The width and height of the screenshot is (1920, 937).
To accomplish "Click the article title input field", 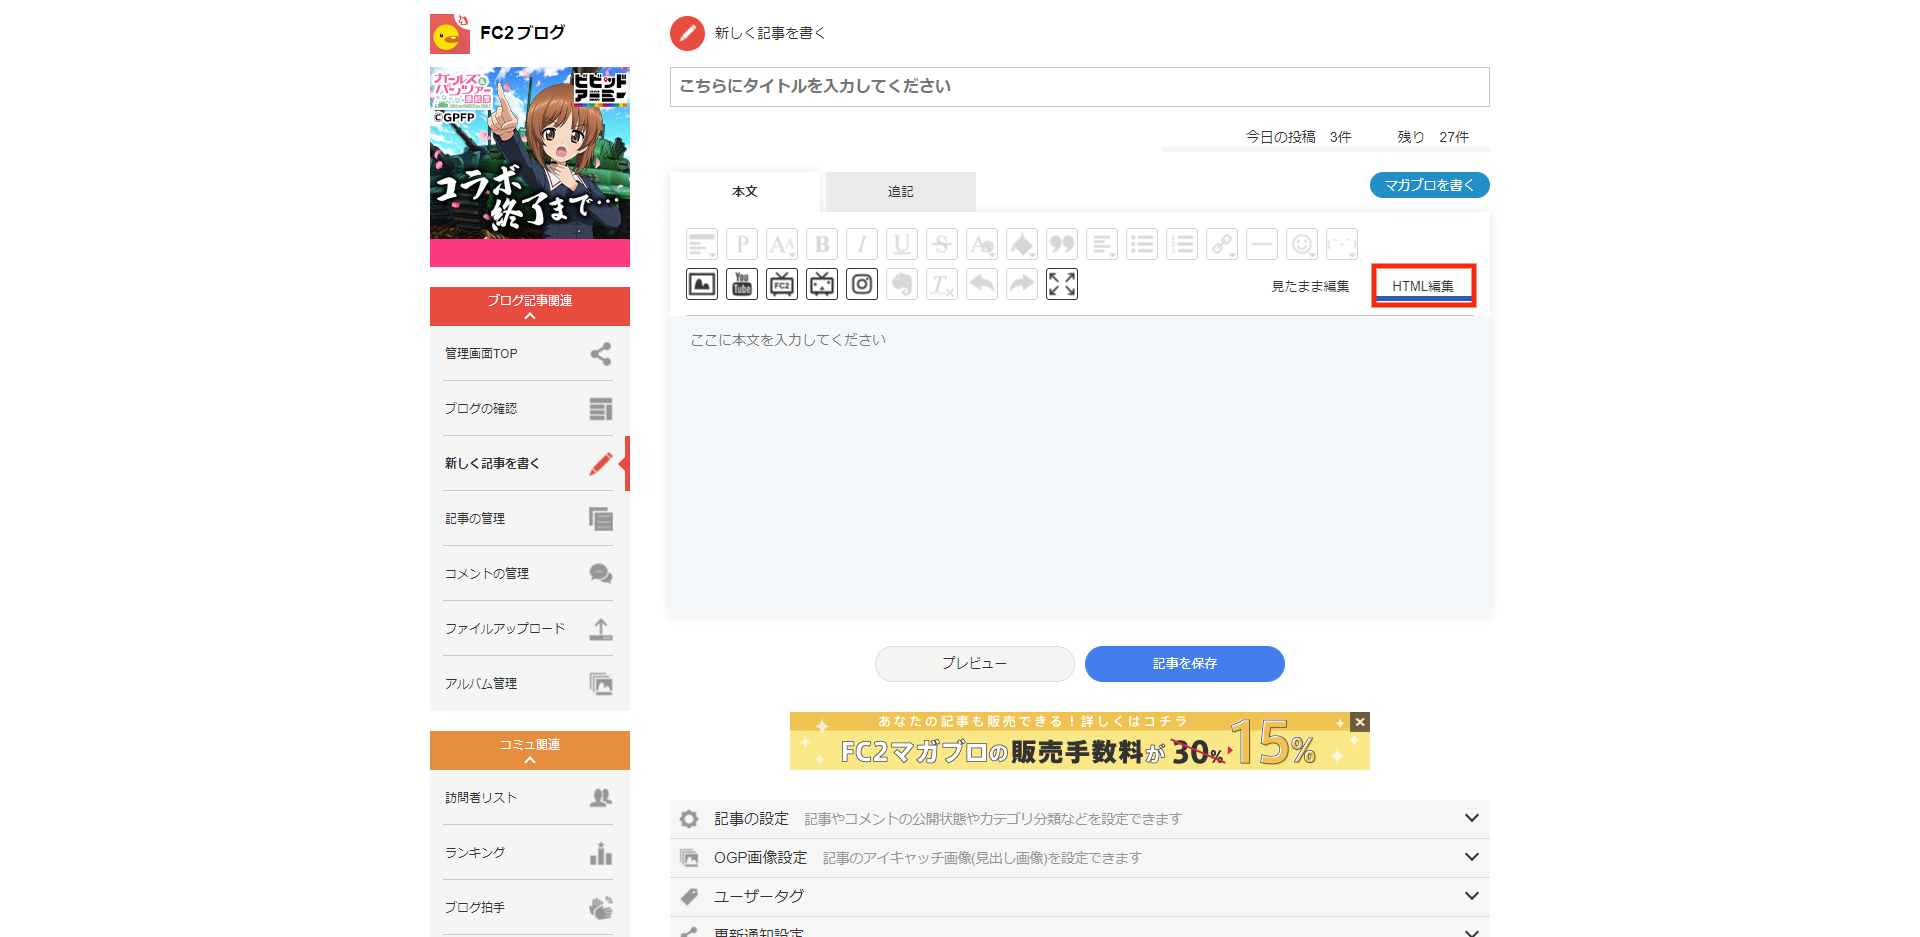I will click(x=1080, y=87).
